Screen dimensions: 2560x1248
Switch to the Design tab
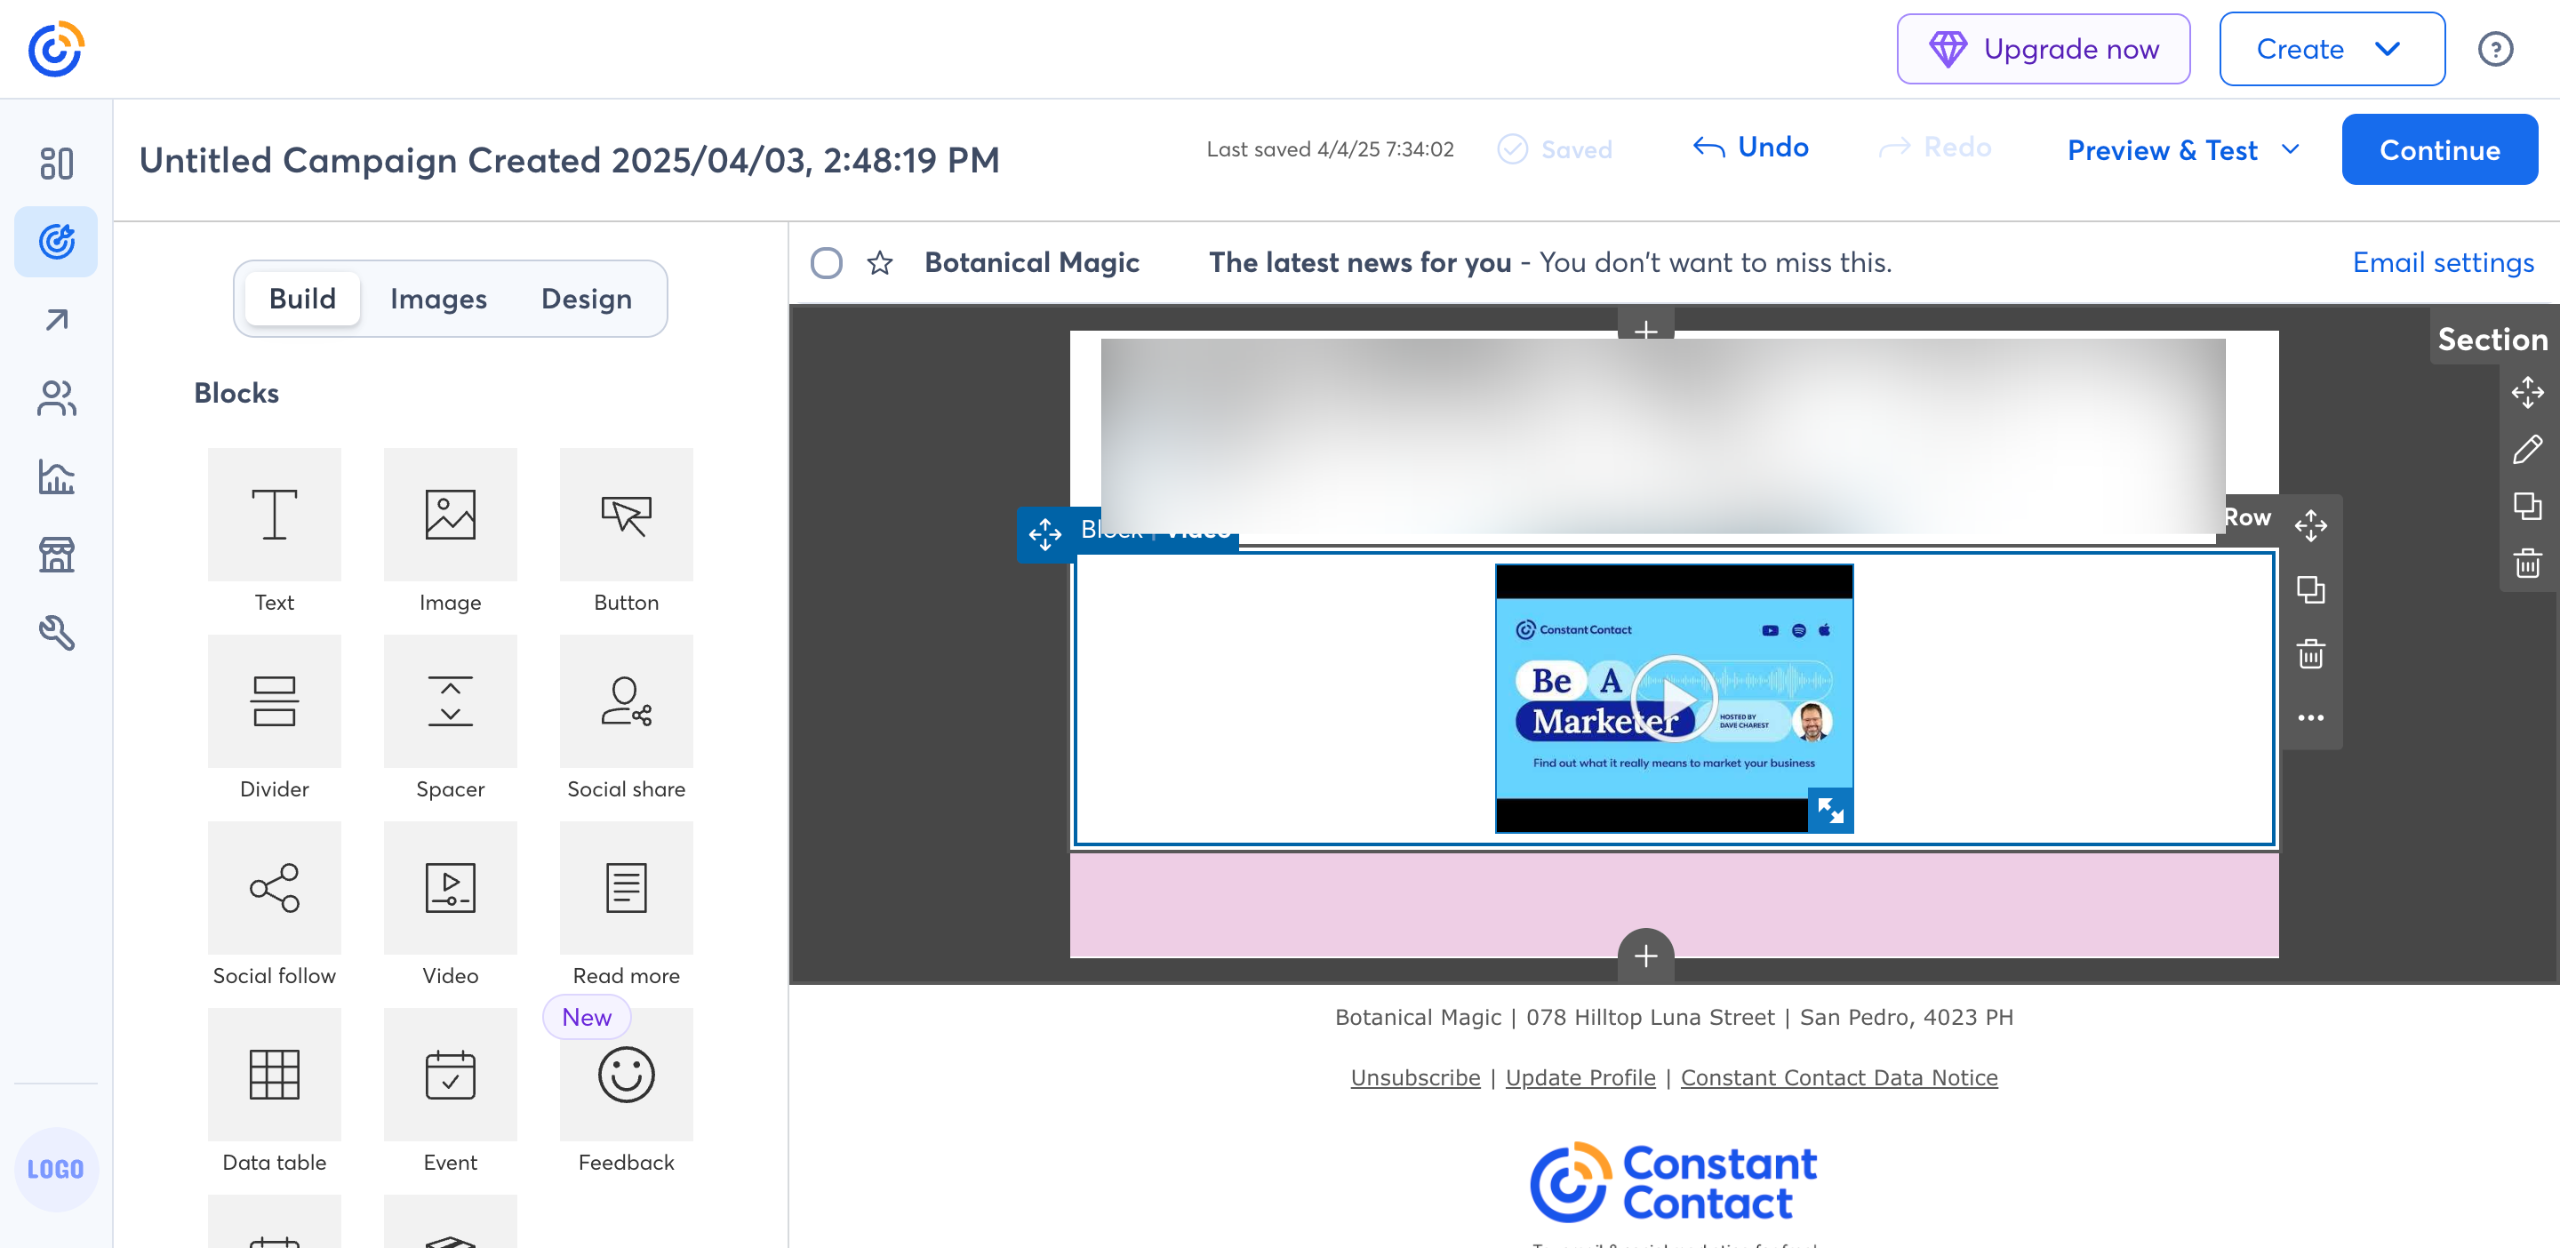(586, 299)
